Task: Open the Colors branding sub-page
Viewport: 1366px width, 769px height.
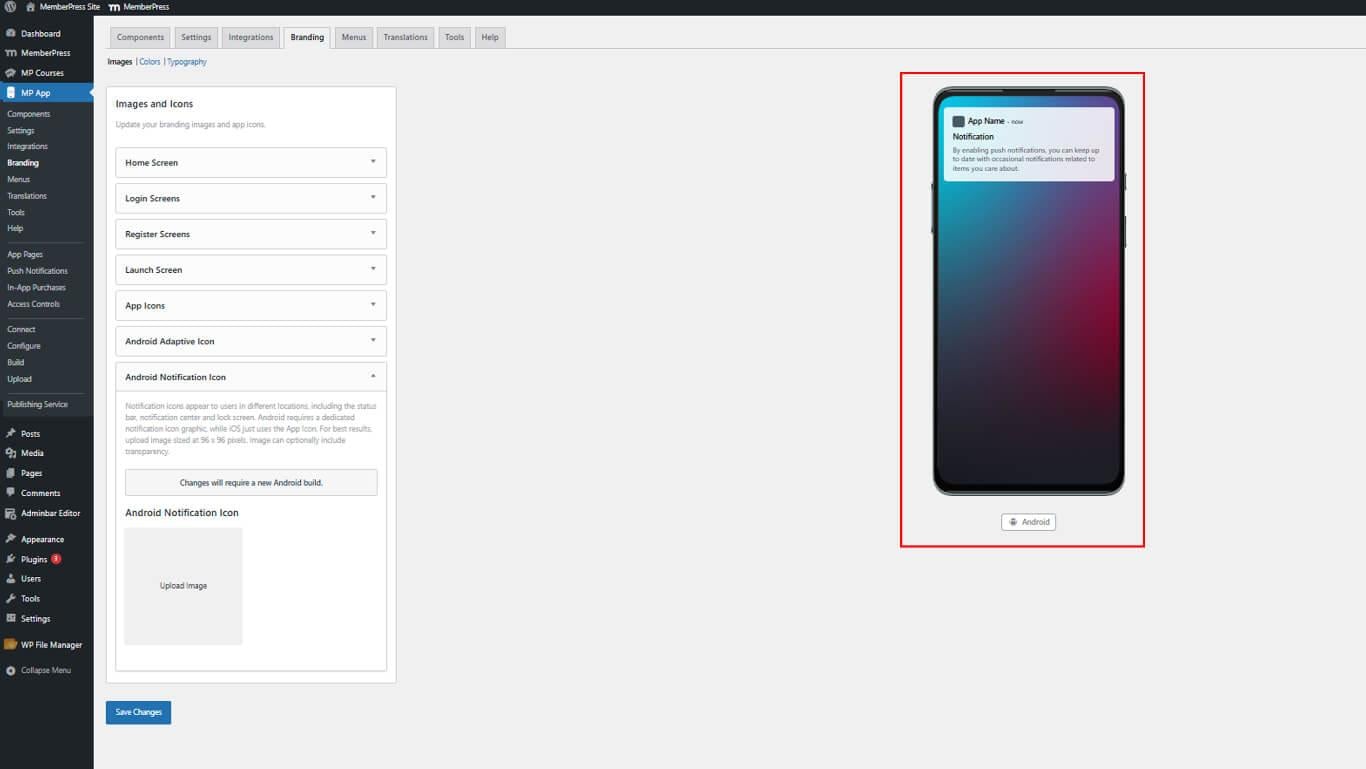Action: click(150, 62)
